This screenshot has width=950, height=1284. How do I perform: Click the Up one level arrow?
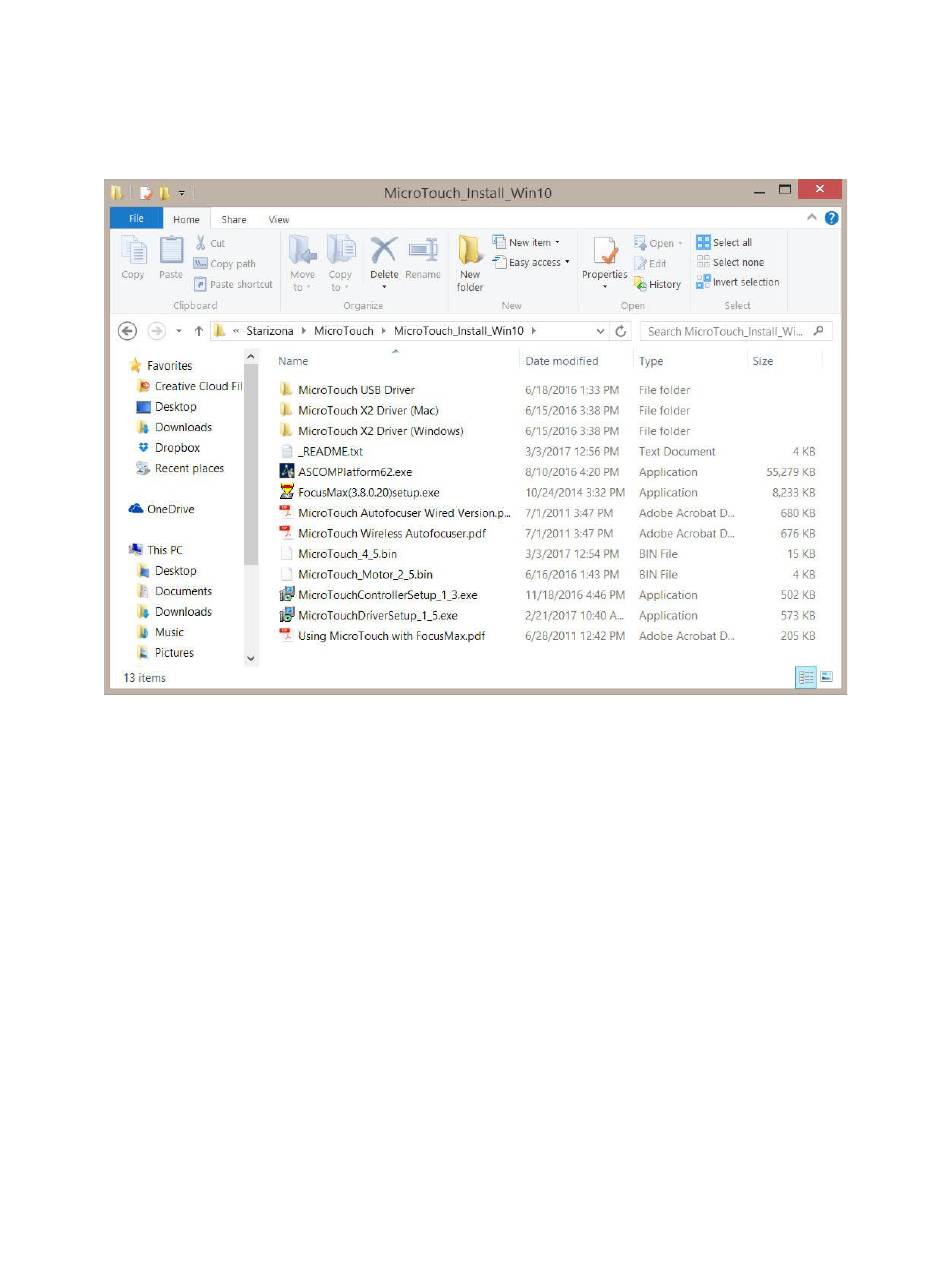click(x=199, y=331)
